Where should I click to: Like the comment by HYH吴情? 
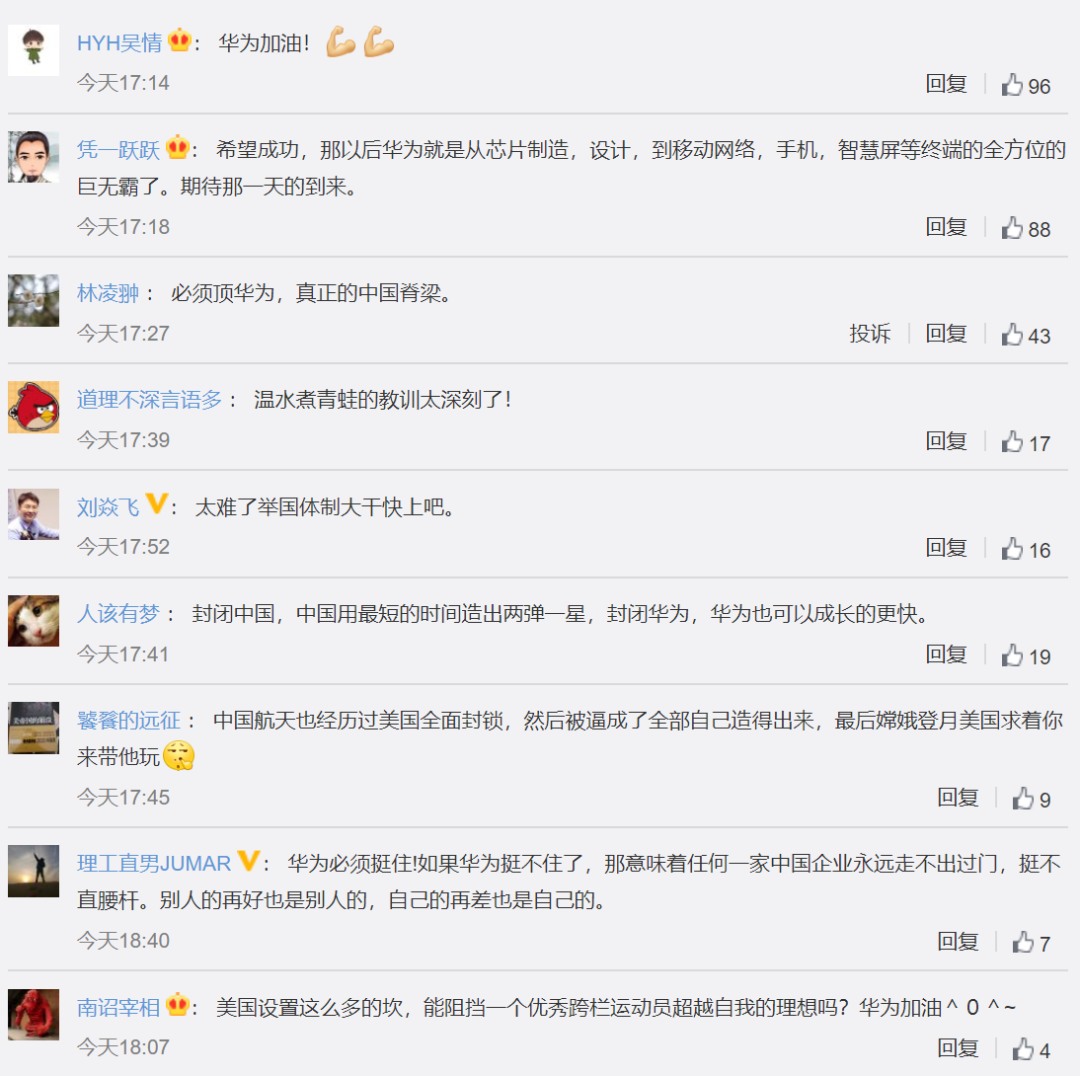(x=1026, y=85)
